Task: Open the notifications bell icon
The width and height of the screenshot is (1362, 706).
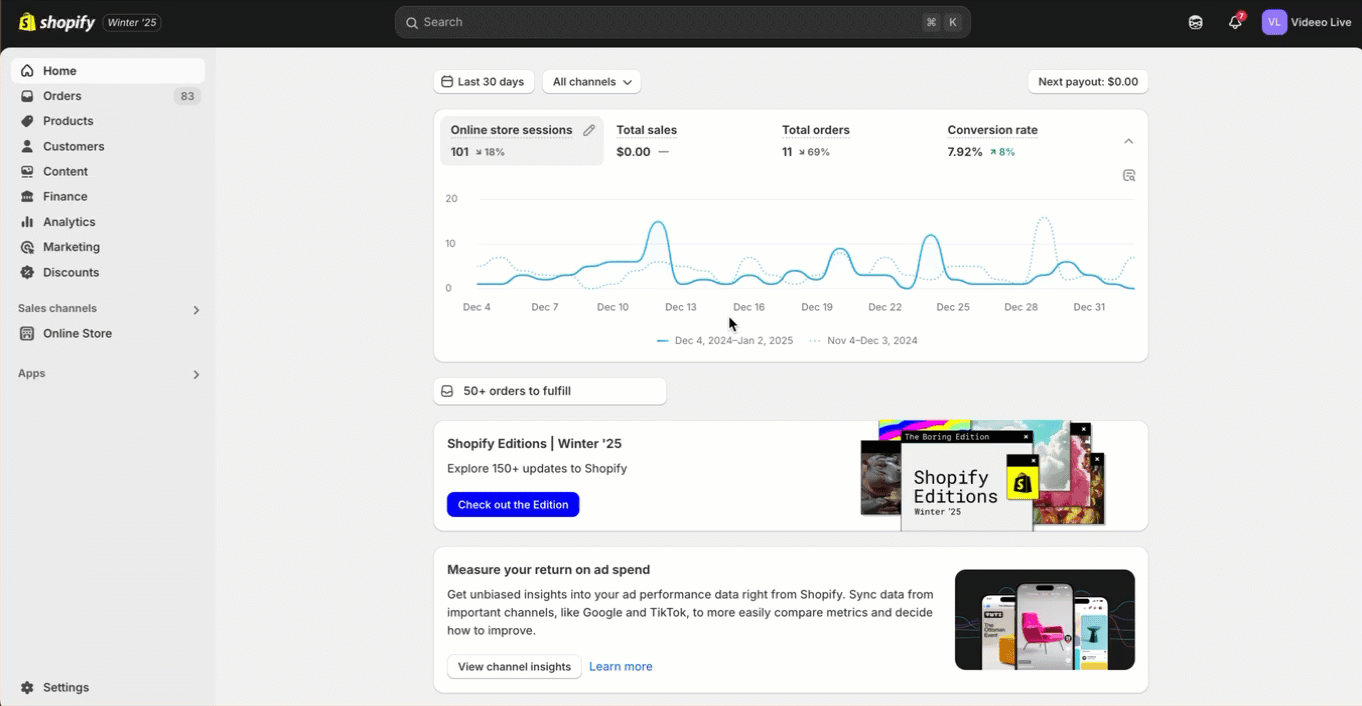Action: [x=1235, y=22]
